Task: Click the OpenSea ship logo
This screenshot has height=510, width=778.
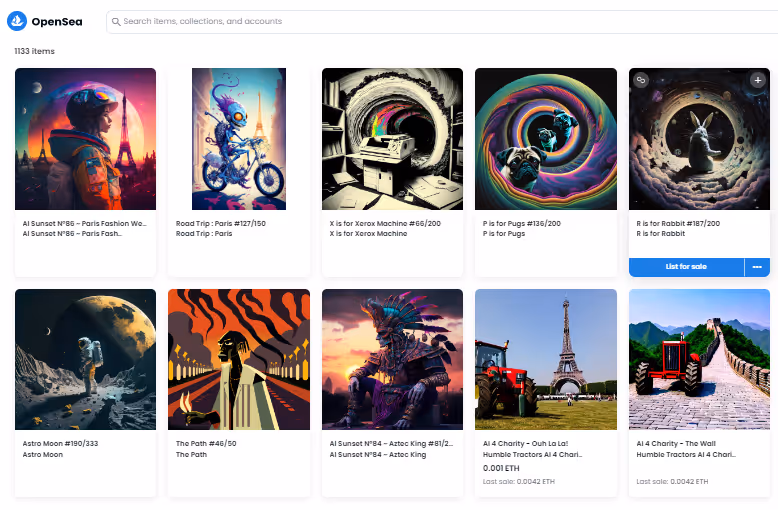Action: point(17,21)
